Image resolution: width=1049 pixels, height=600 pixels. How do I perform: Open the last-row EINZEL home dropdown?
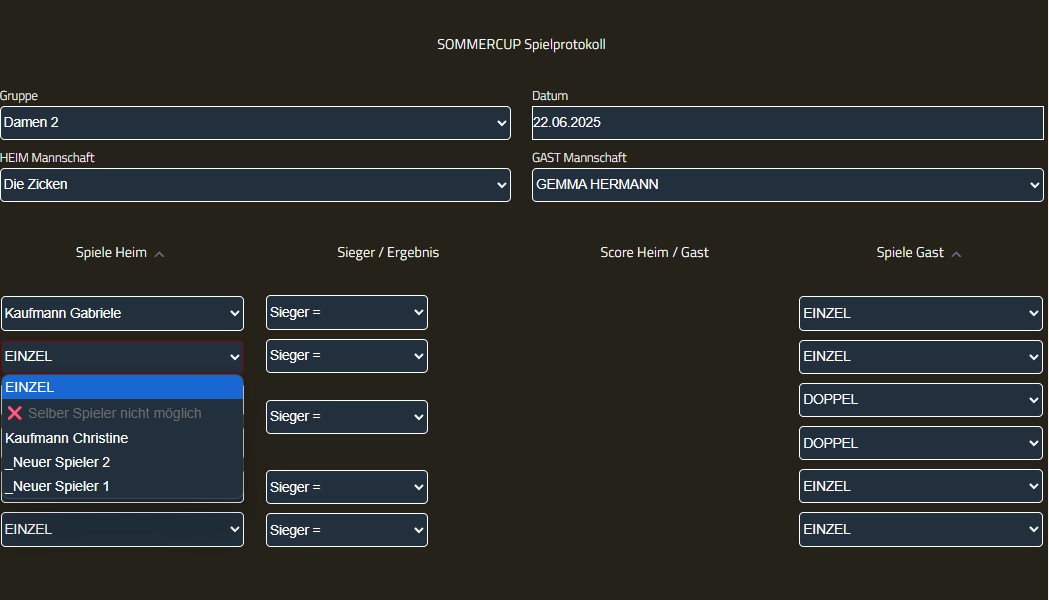(122, 529)
